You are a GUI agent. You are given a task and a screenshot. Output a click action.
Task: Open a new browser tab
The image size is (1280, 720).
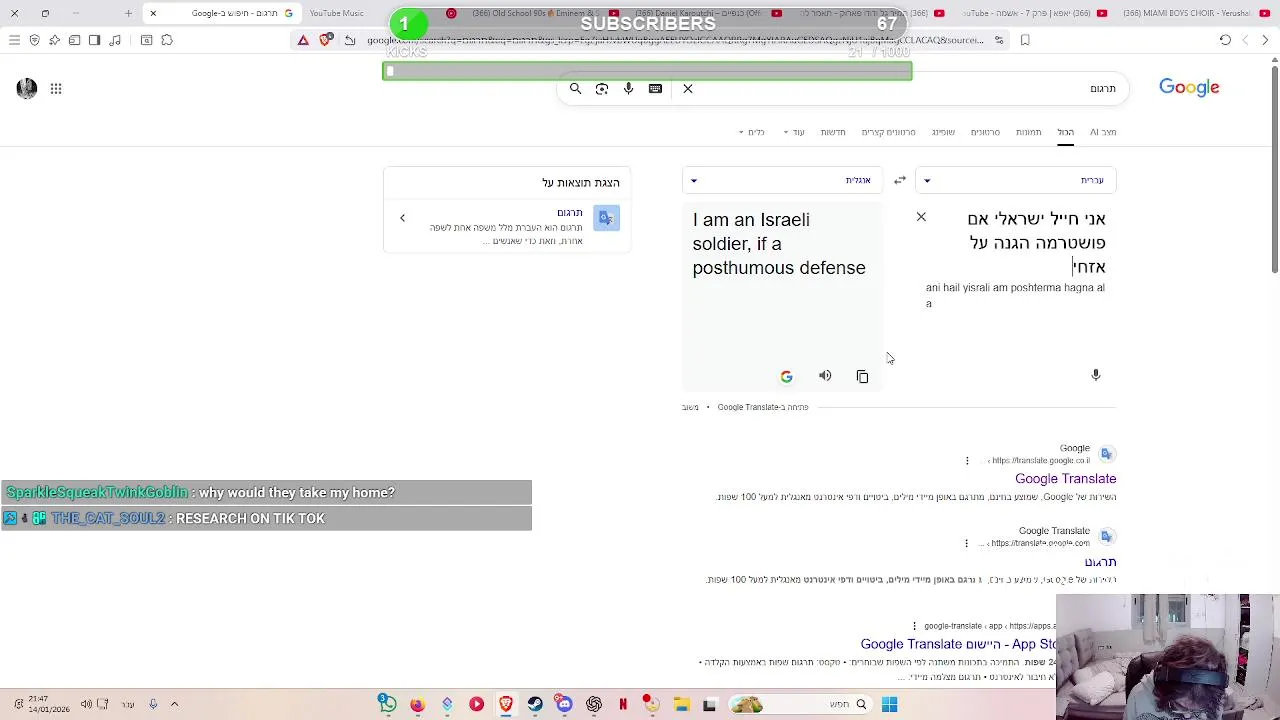coord(128,13)
